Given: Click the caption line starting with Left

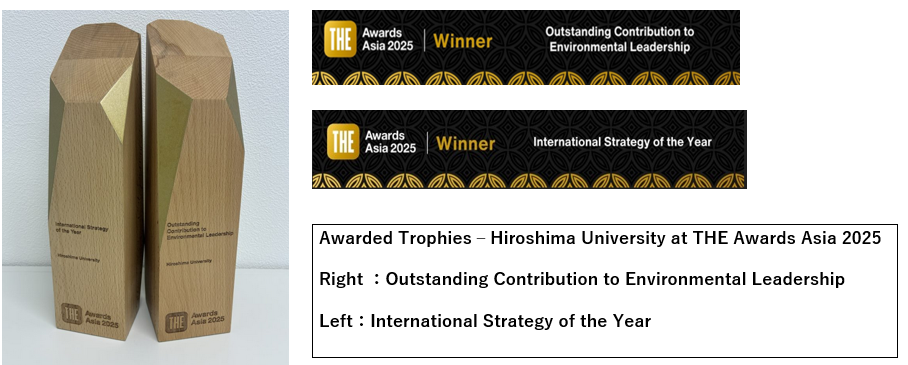Looking at the screenshot, I should pyautogui.click(x=485, y=321).
